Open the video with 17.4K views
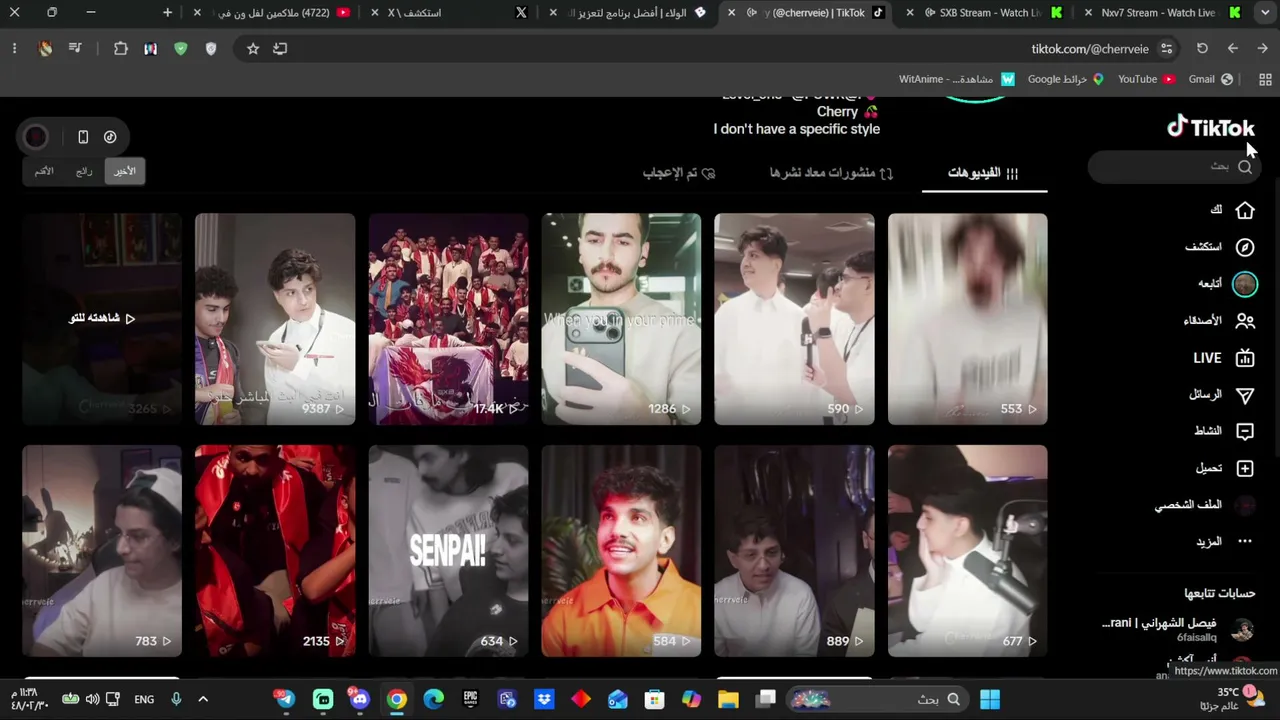 click(x=448, y=319)
